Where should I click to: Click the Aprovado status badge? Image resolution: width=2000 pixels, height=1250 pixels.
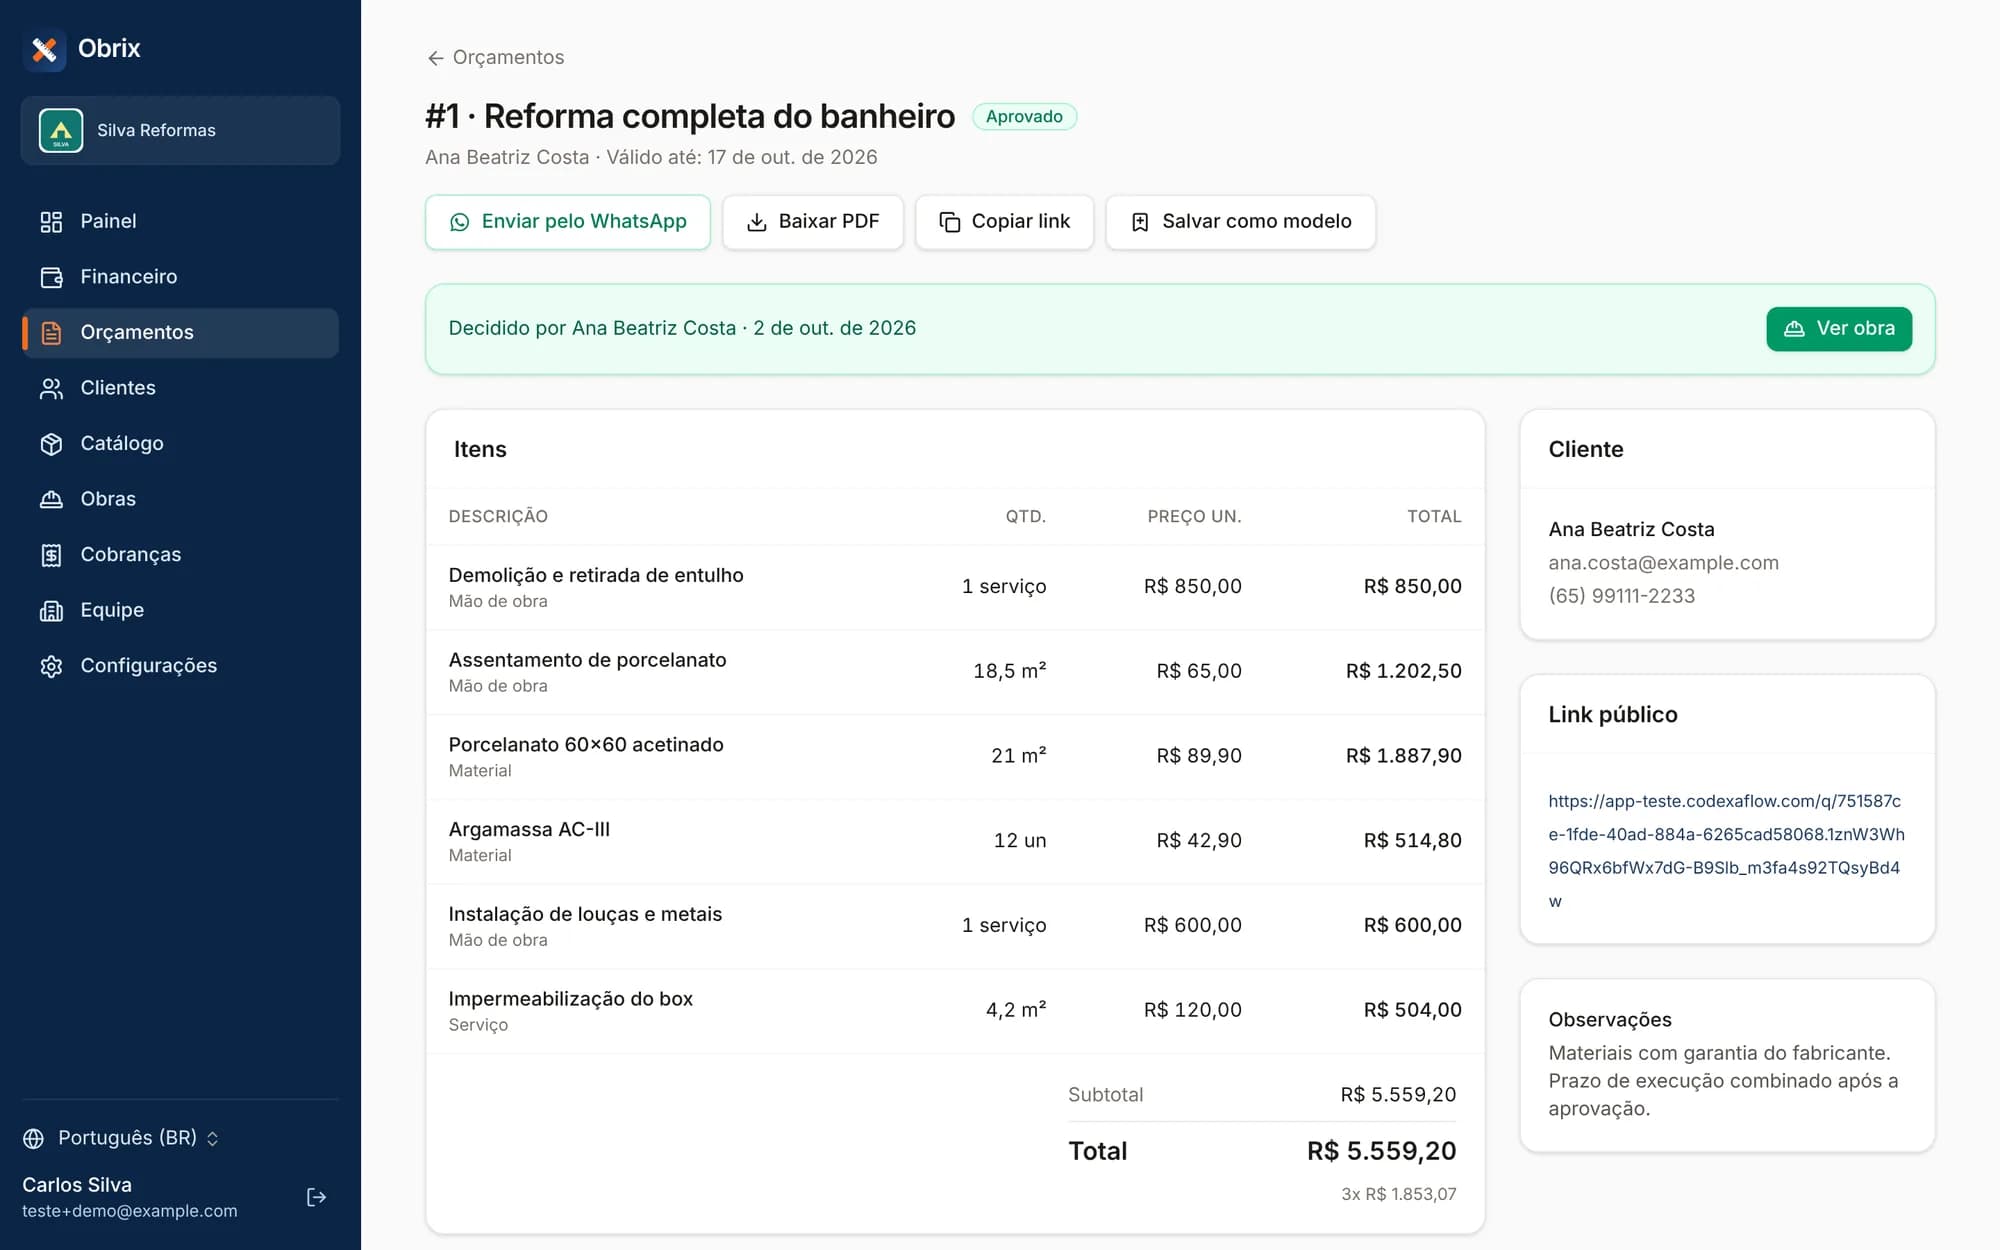click(1024, 117)
